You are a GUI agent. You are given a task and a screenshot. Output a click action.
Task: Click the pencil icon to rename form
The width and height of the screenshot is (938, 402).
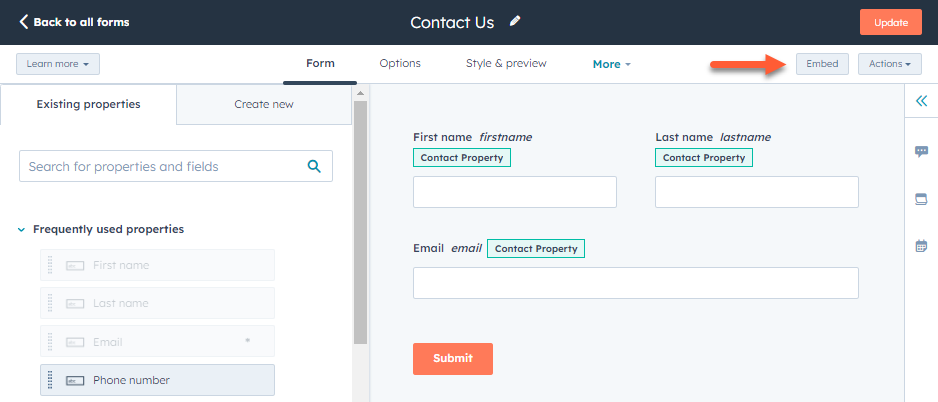pyautogui.click(x=515, y=21)
